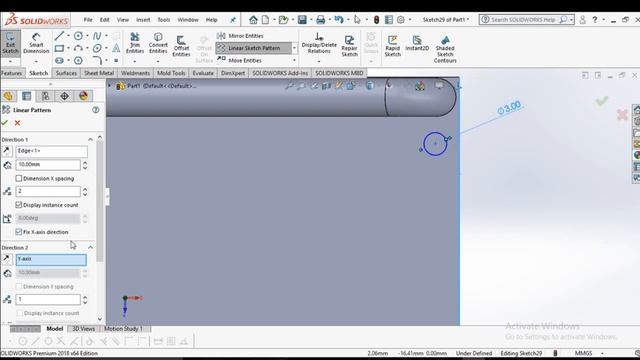Switch to the Features tab
Screen dimensions: 640x360
pos(12,73)
